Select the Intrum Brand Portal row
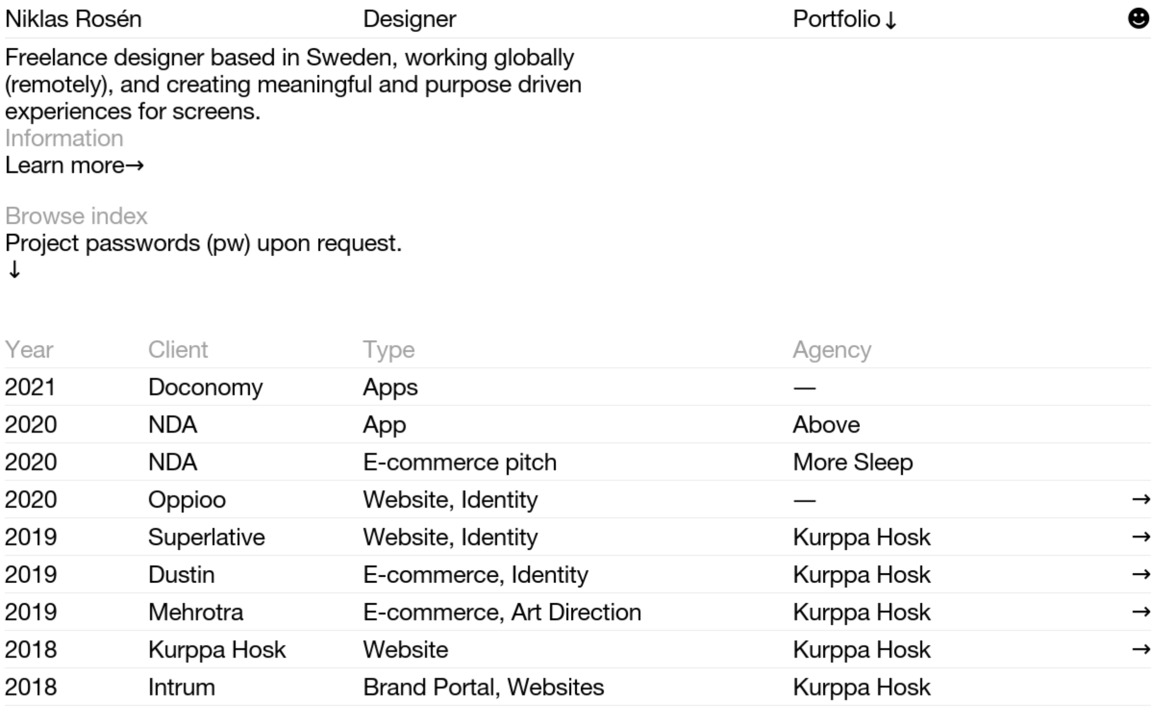This screenshot has width=1152, height=713. point(577,687)
